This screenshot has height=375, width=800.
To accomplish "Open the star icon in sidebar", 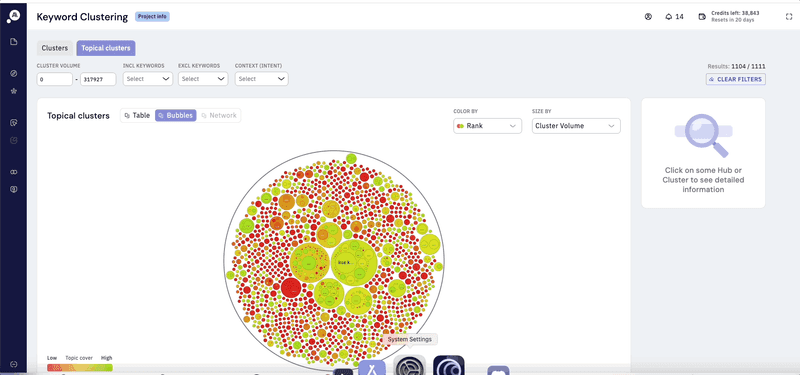I will (14, 91).
